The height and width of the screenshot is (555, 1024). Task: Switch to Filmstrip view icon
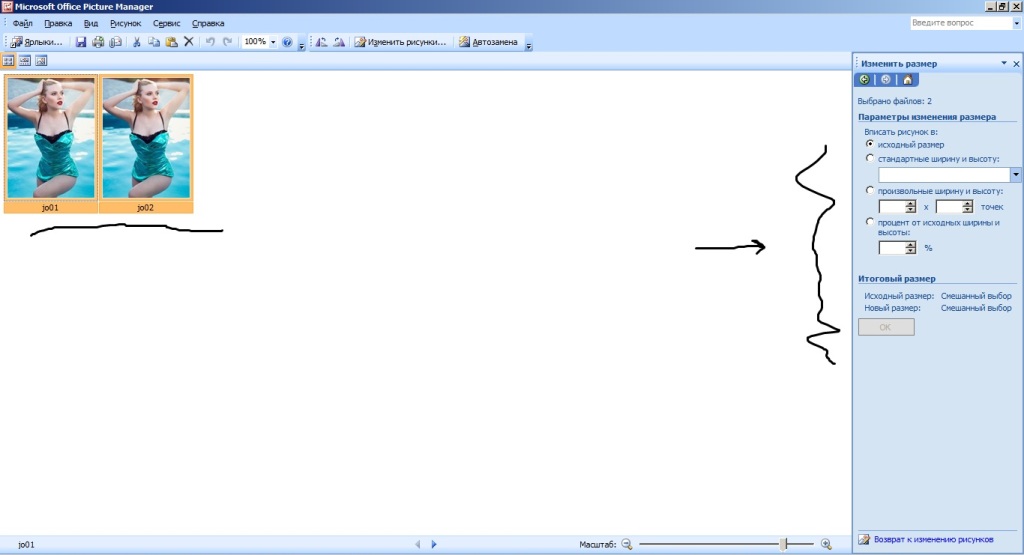pyautogui.click(x=25, y=61)
